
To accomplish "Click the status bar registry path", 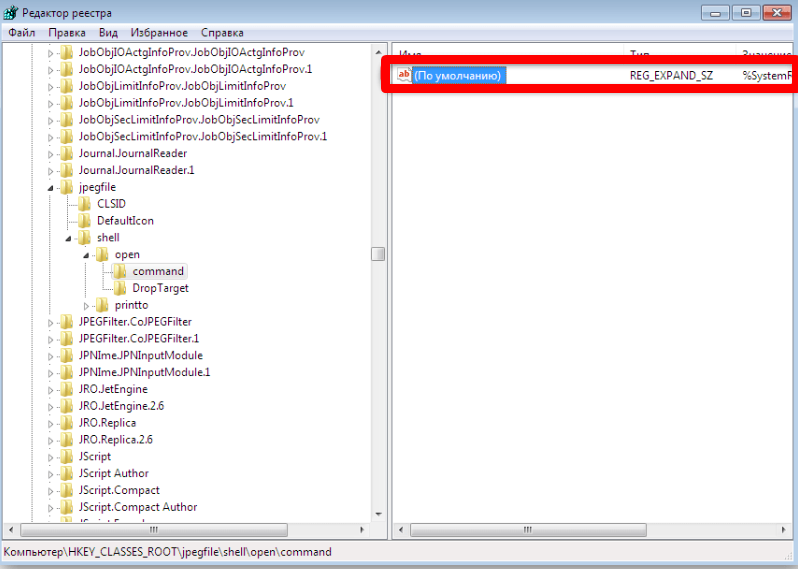I will click(168, 552).
